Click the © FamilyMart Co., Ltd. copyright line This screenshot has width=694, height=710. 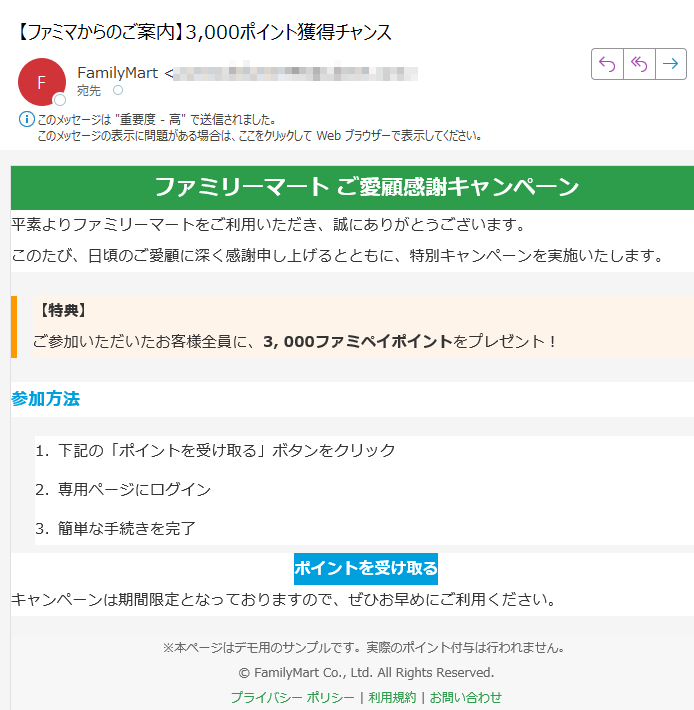point(366,673)
